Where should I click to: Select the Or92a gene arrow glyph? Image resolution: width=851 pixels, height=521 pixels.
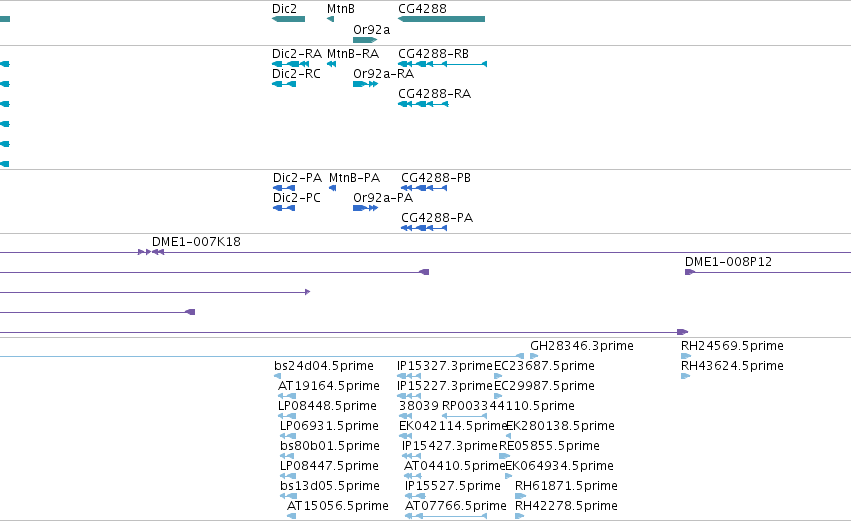(x=365, y=40)
